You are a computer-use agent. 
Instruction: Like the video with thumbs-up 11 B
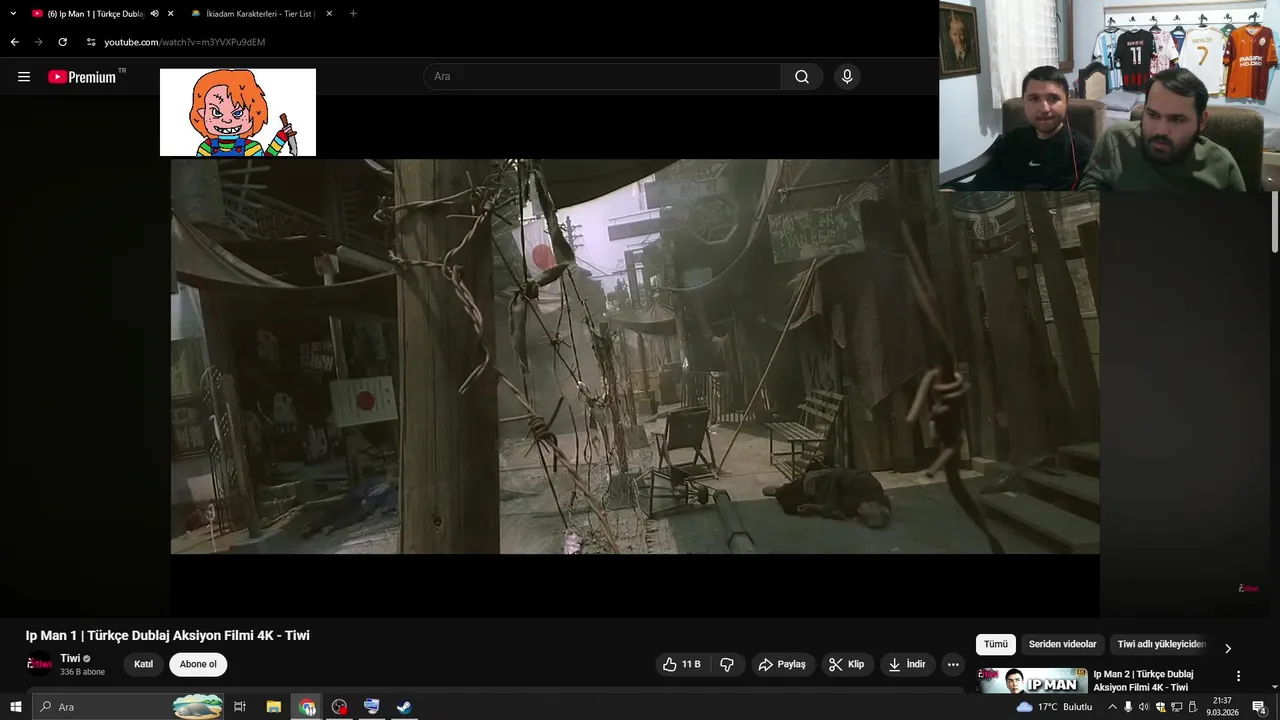tap(681, 664)
